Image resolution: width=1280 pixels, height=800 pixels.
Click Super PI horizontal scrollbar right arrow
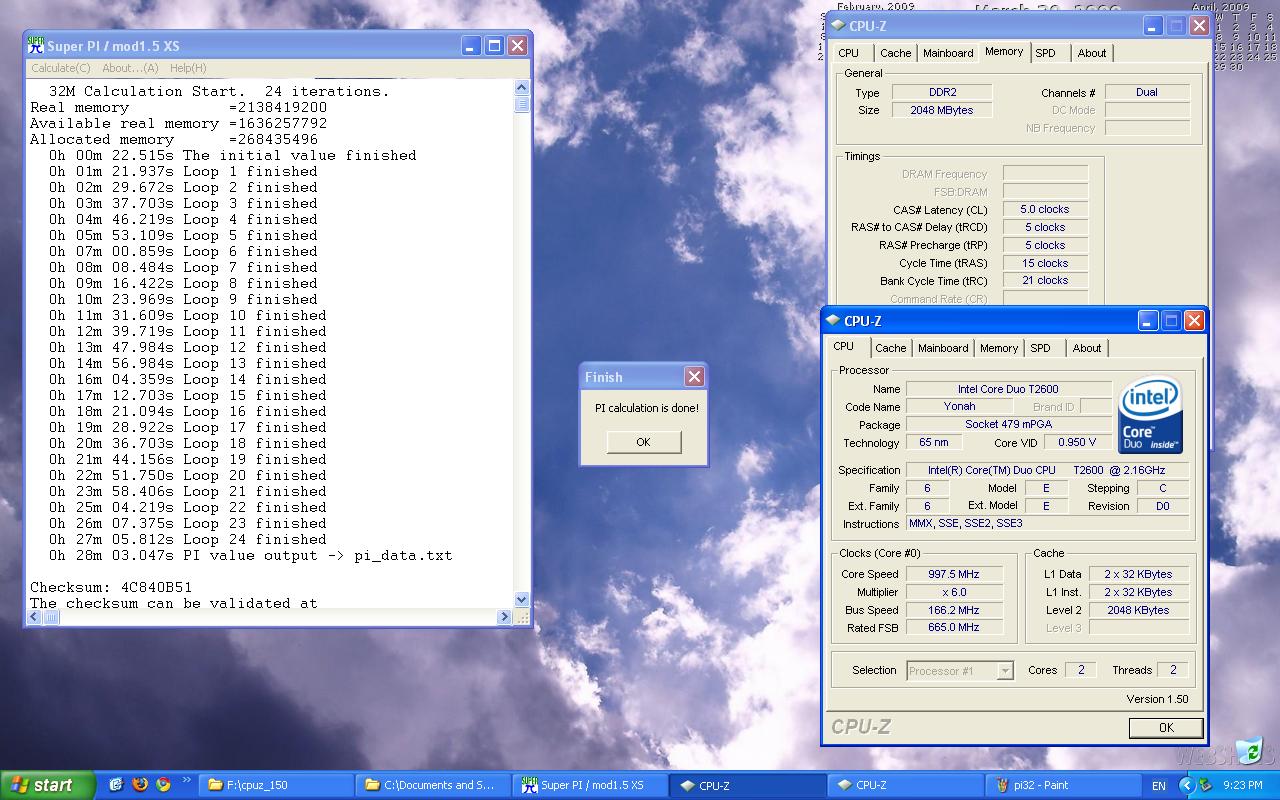pos(504,617)
